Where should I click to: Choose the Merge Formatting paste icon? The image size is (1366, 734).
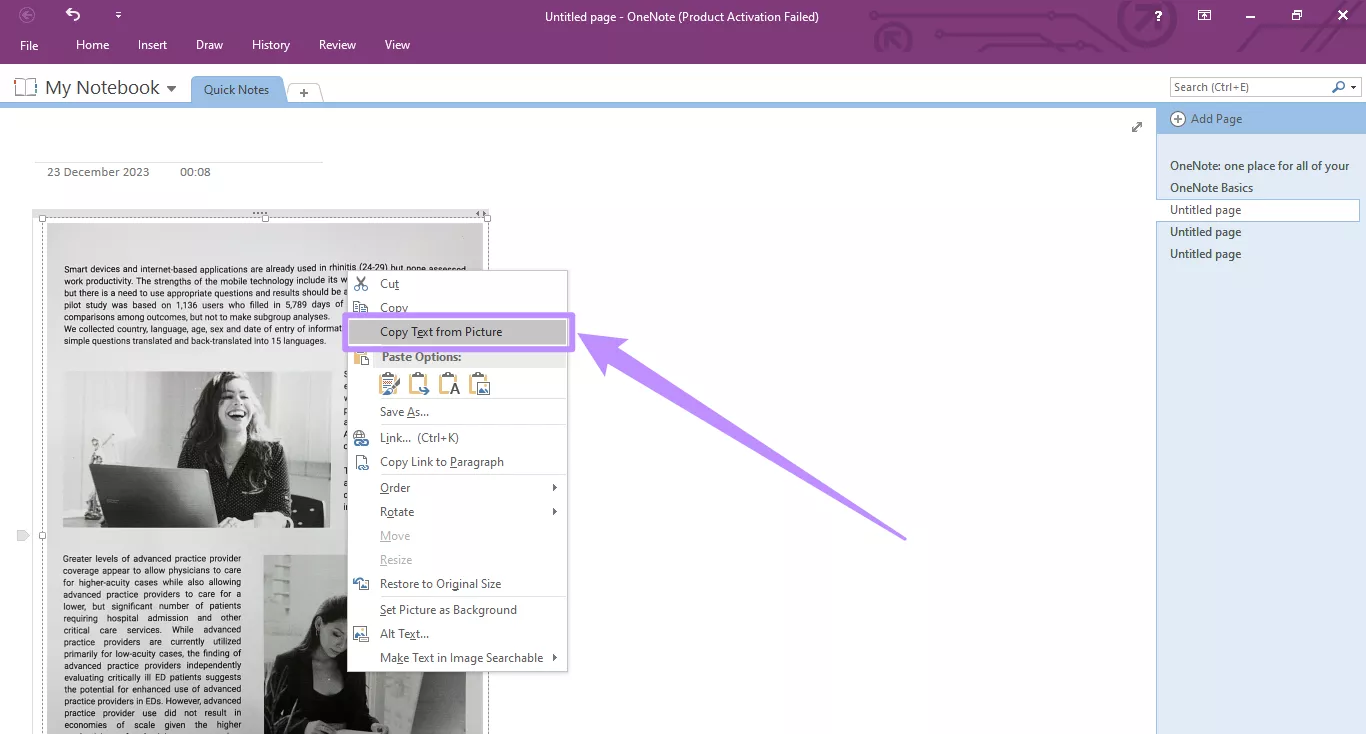tap(419, 383)
